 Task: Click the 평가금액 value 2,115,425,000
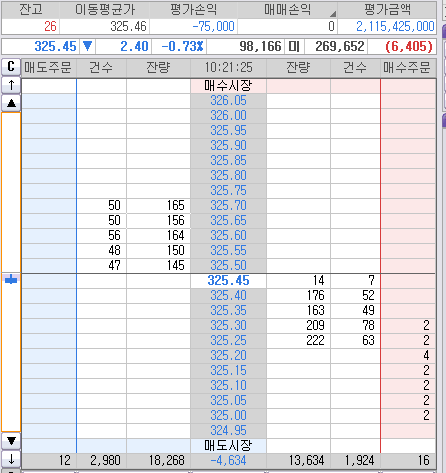tap(387, 26)
